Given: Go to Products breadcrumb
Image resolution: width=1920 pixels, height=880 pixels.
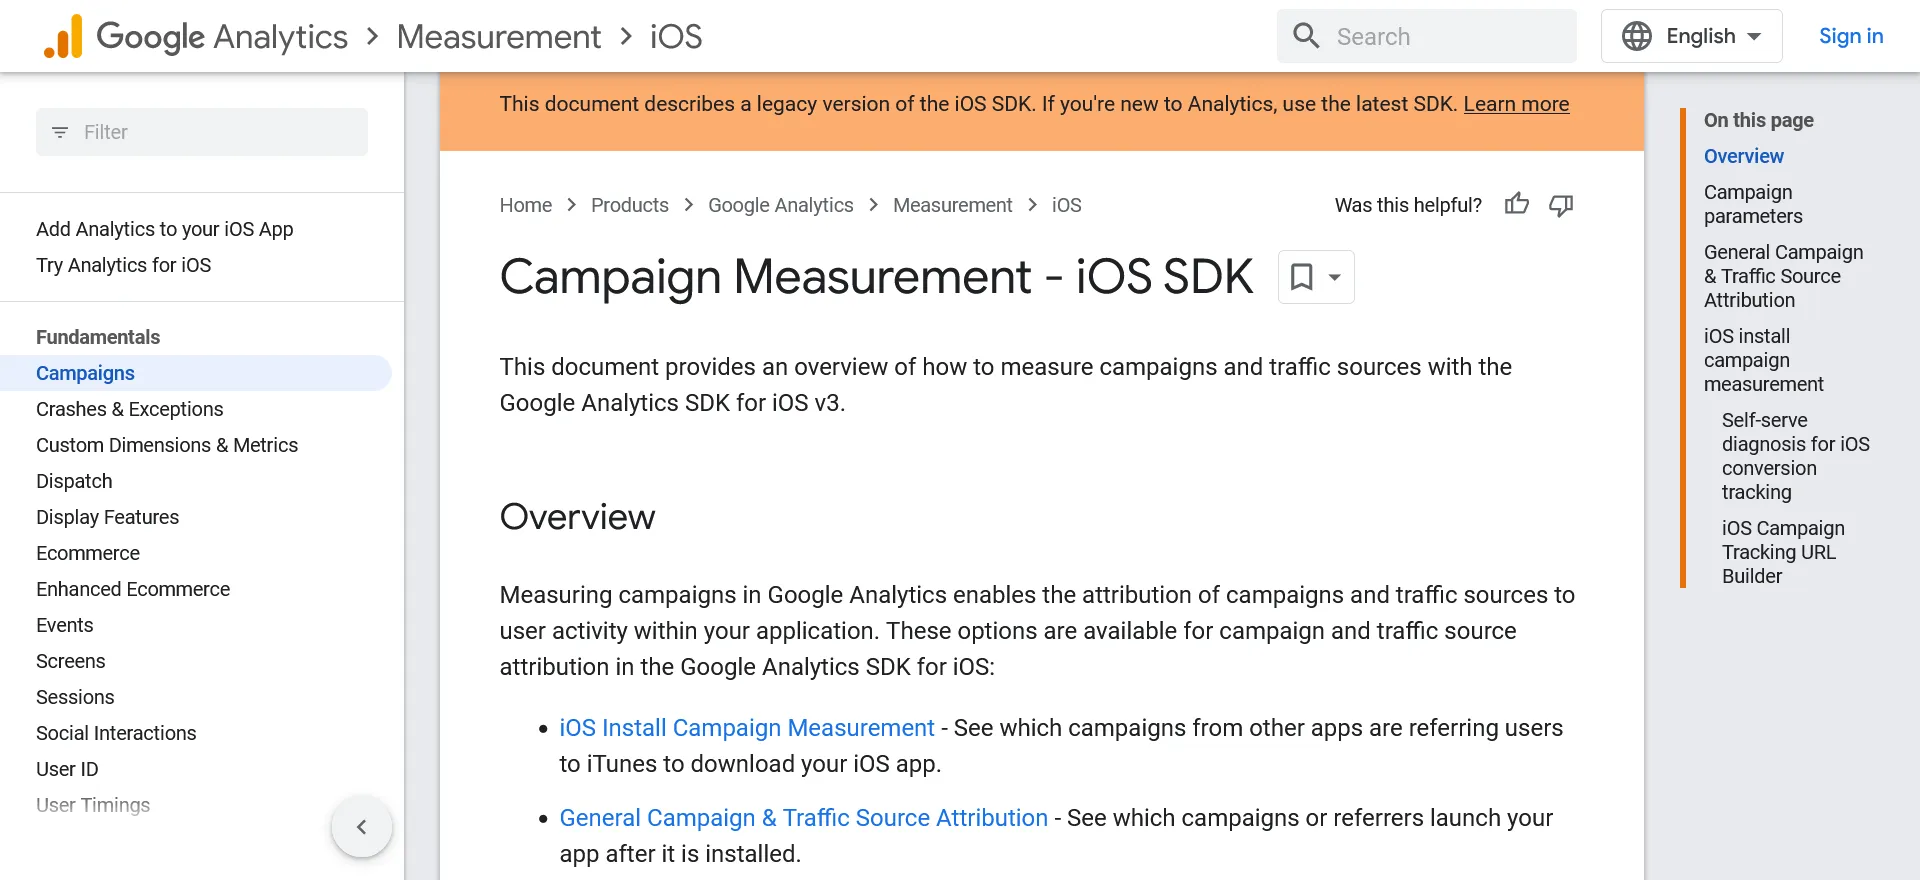Looking at the screenshot, I should point(630,205).
